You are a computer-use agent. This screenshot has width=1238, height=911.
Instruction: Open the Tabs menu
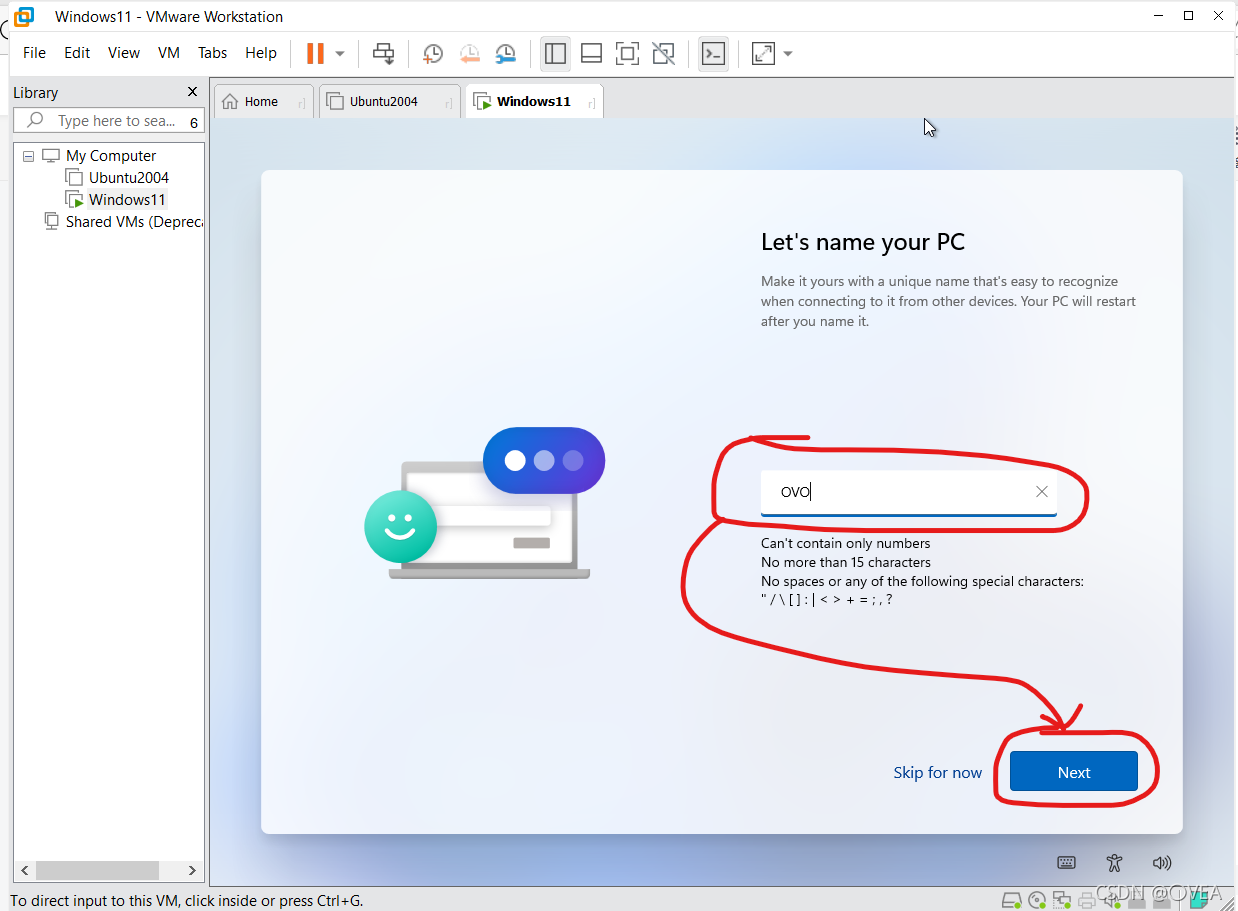click(x=212, y=53)
